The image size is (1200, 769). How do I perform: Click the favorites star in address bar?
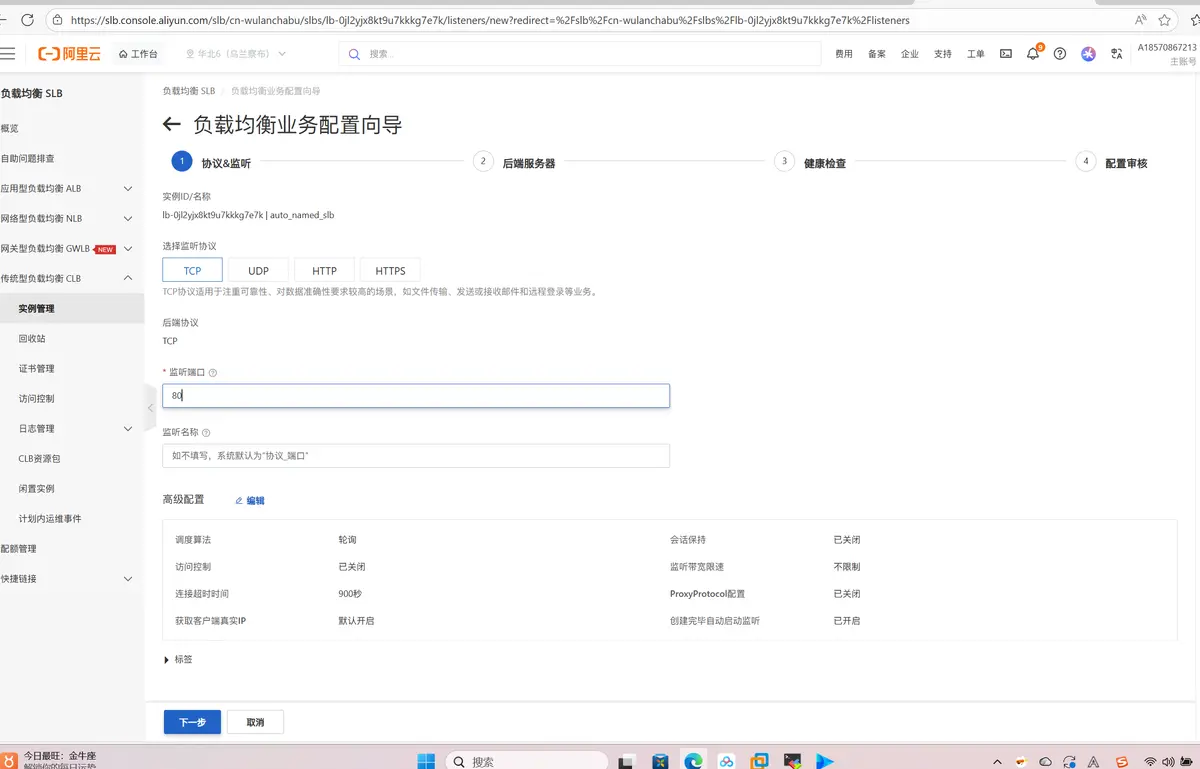1165,19
